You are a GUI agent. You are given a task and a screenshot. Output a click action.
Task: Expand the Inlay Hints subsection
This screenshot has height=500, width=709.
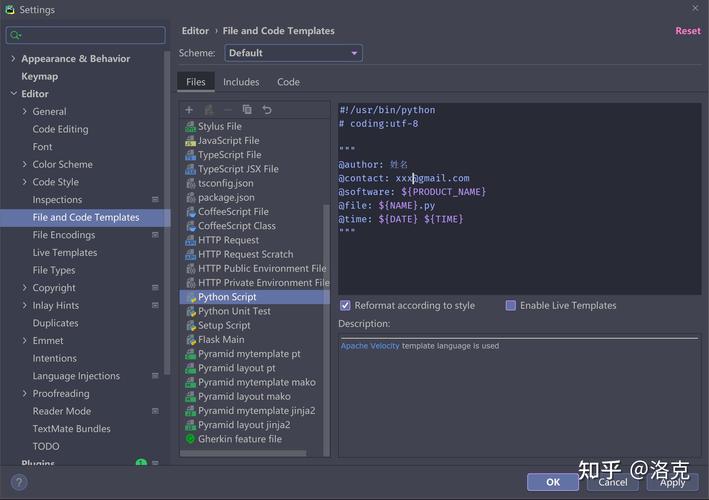pyautogui.click(x=24, y=305)
